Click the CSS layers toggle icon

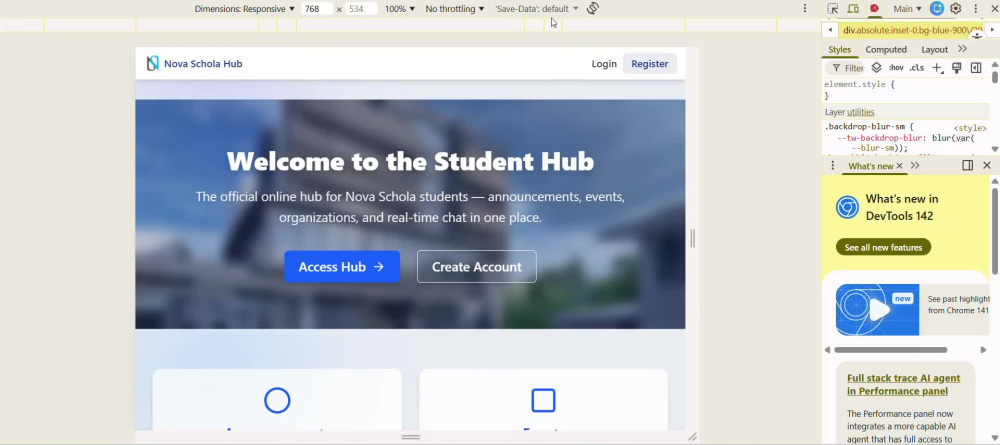[876, 68]
